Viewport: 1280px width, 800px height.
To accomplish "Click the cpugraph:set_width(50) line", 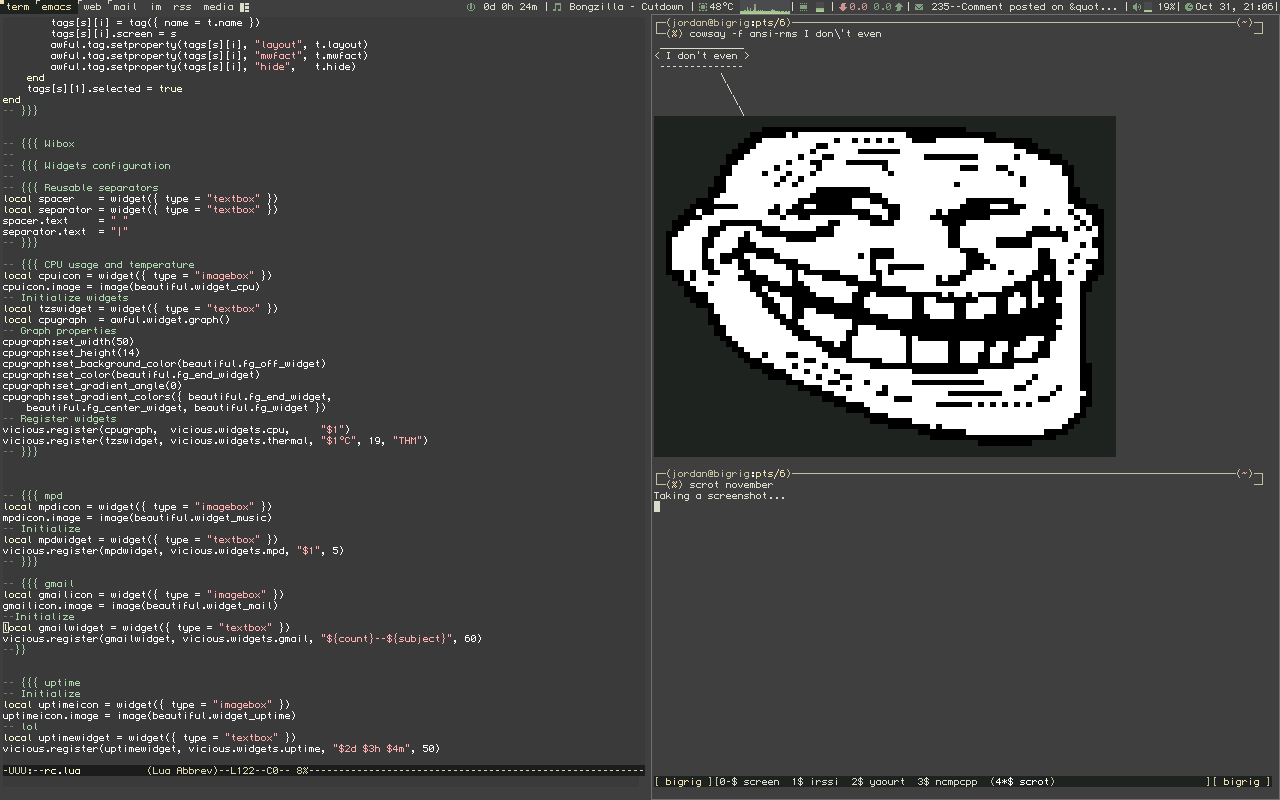I will (x=68, y=342).
